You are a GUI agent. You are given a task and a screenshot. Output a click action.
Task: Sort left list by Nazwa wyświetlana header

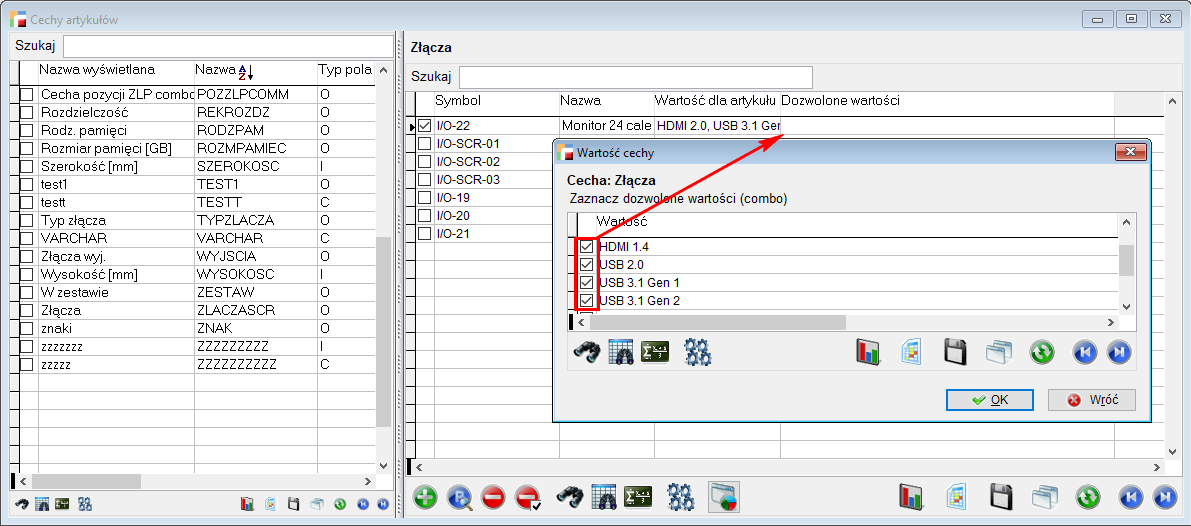click(x=116, y=71)
